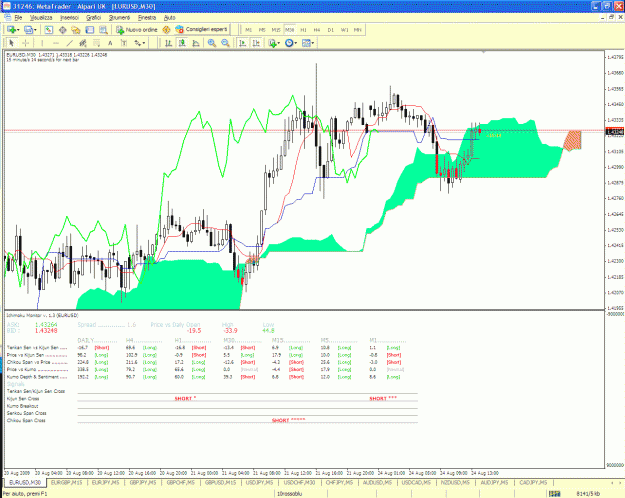Switch chart to candlesticks icon

tap(182, 43)
